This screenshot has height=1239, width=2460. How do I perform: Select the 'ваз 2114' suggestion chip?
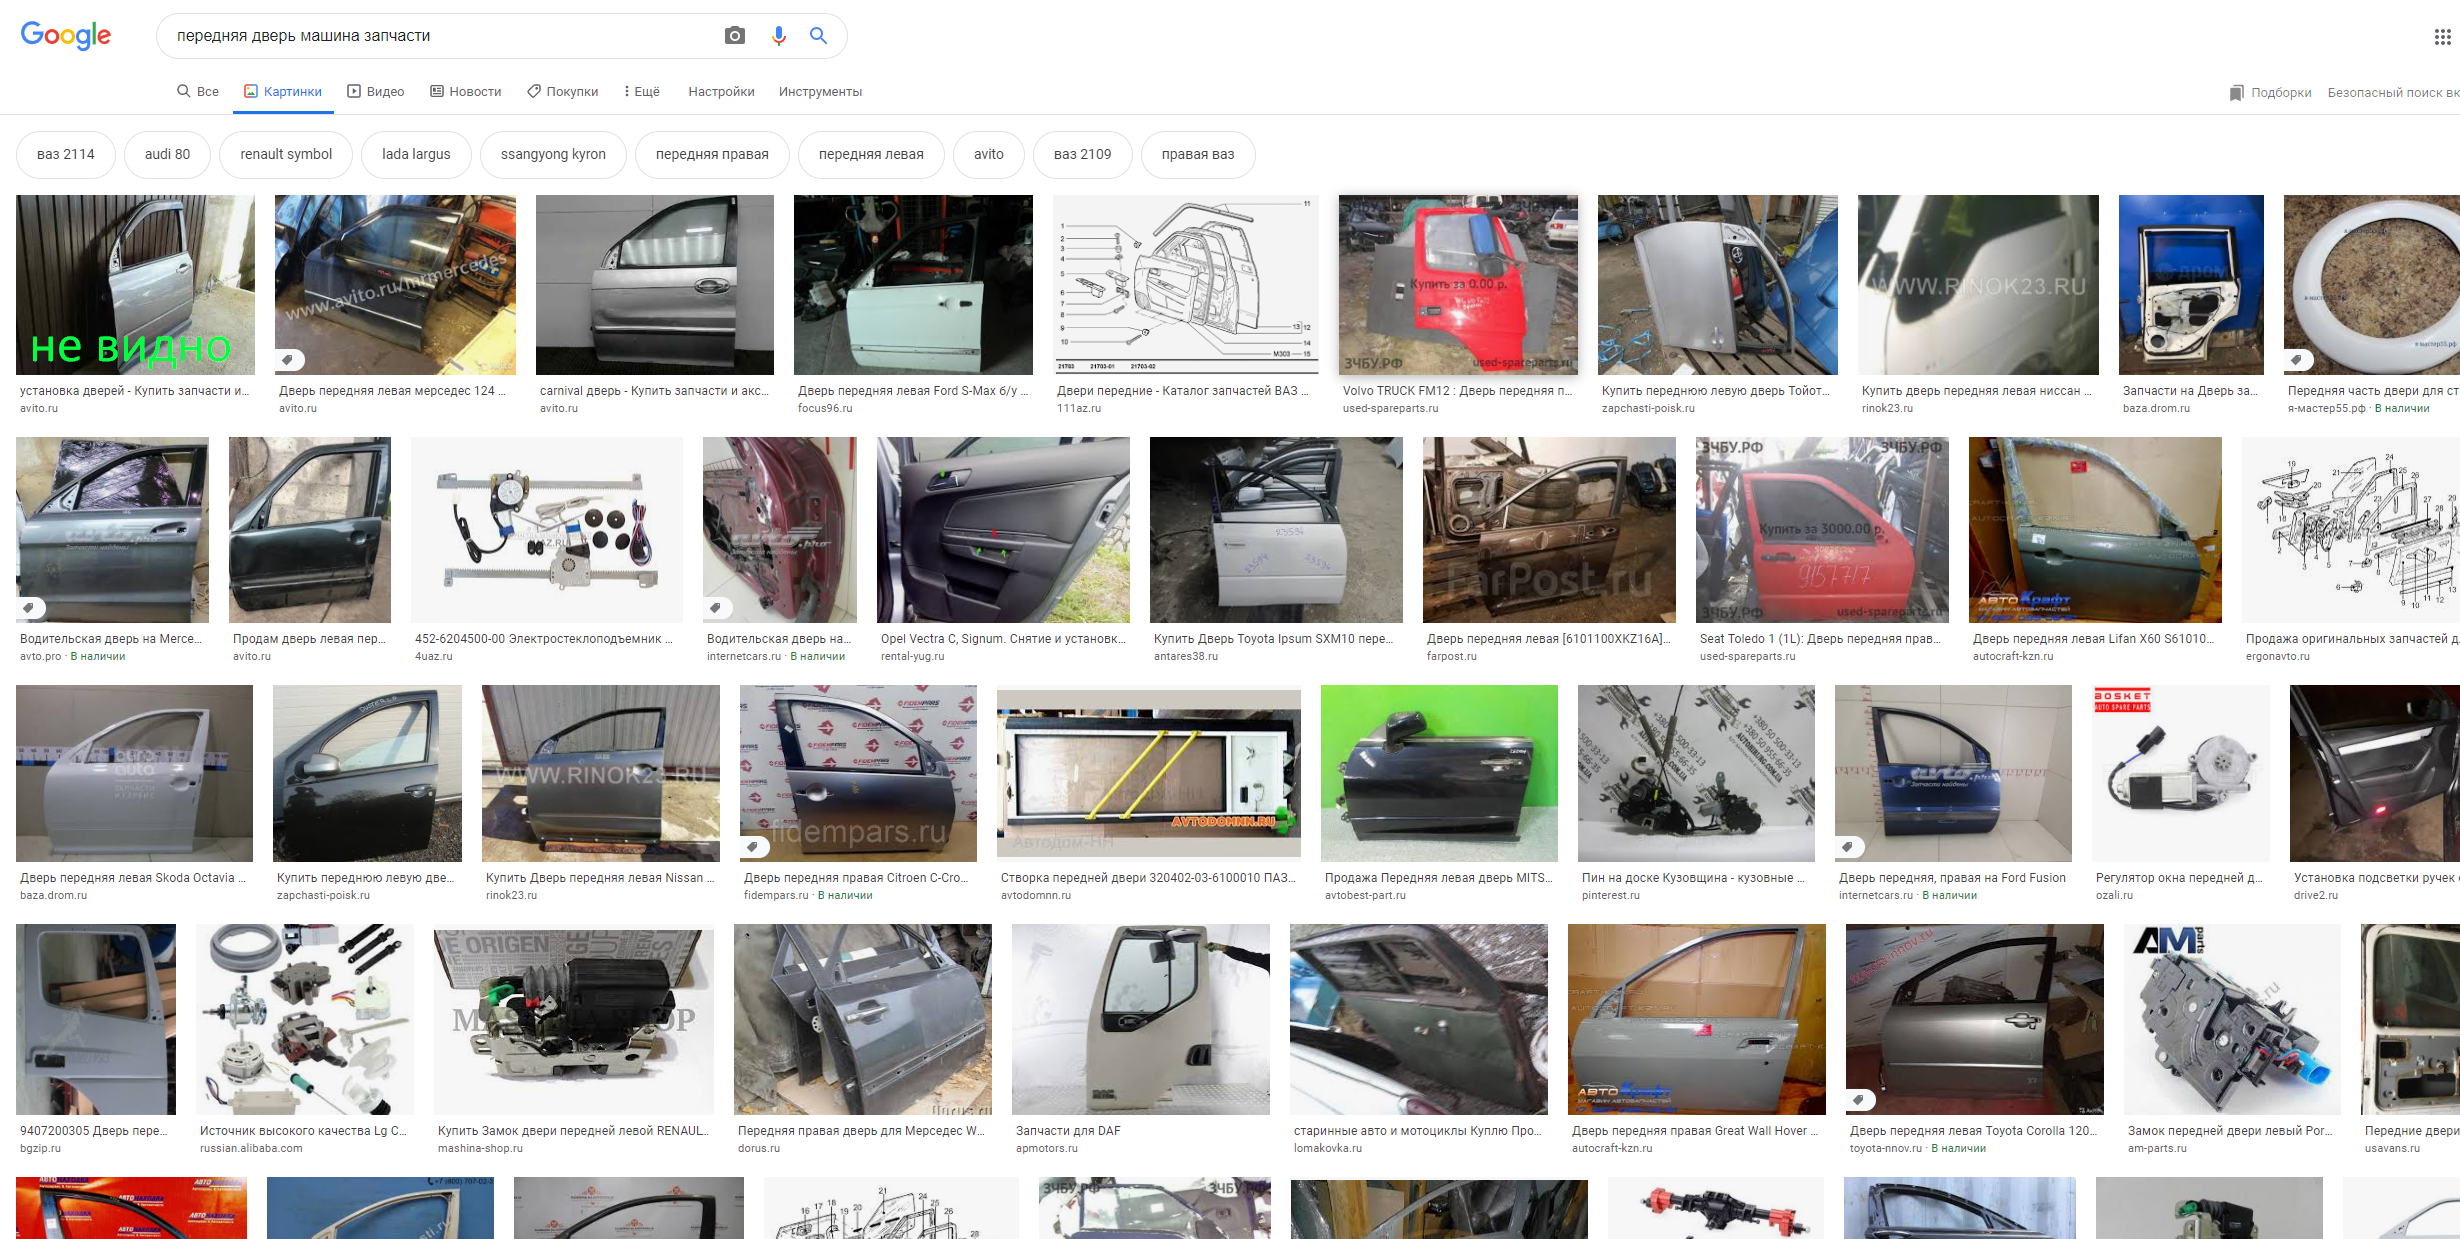tap(66, 154)
